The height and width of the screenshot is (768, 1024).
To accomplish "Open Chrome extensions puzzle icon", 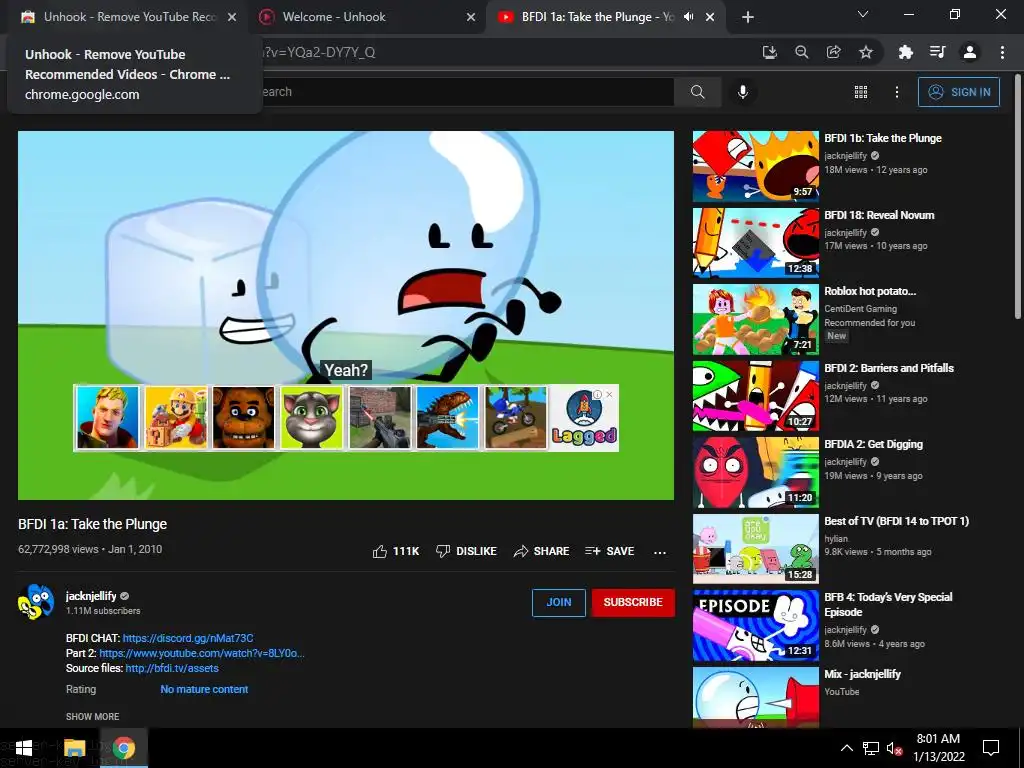I will 905,52.
